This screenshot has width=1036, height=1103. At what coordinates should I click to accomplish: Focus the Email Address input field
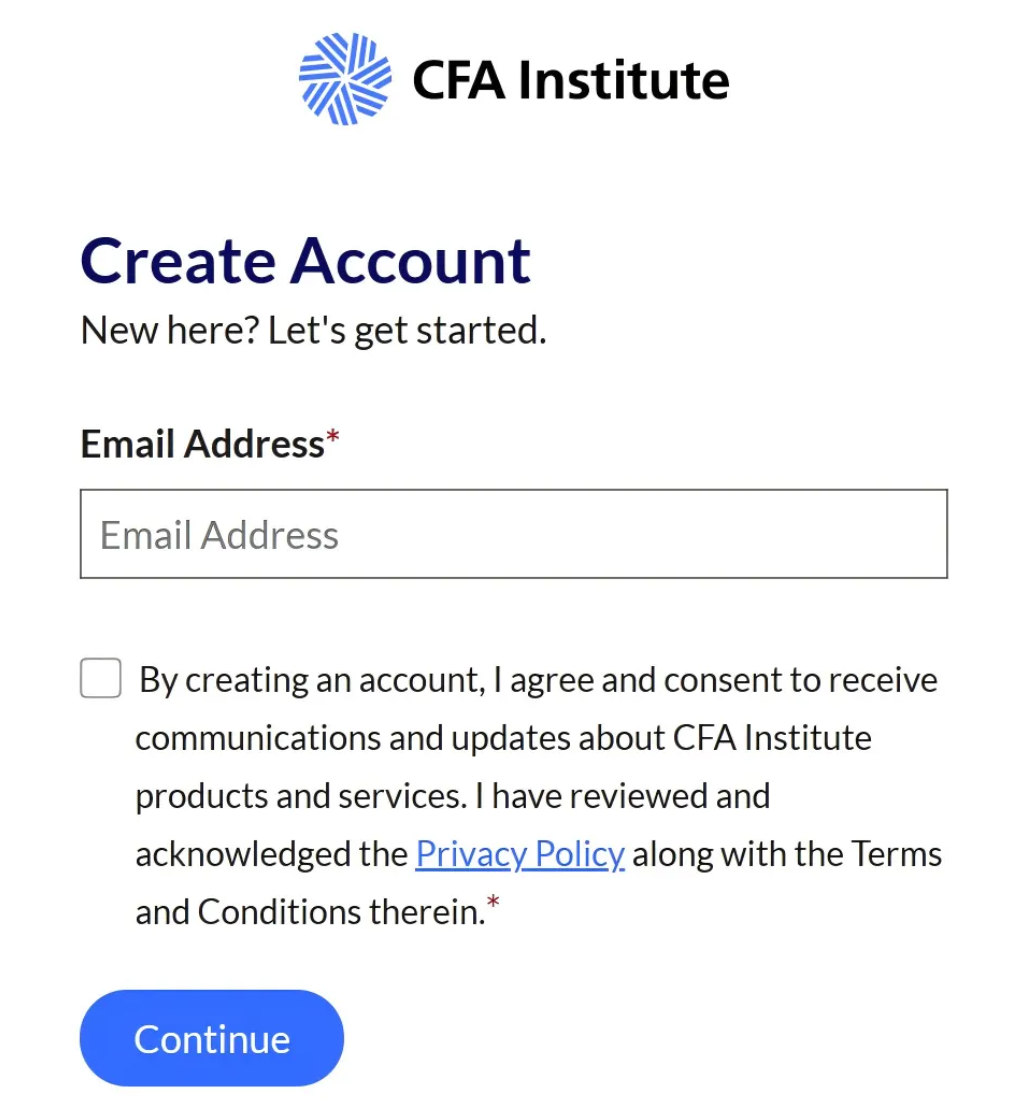[x=513, y=534]
